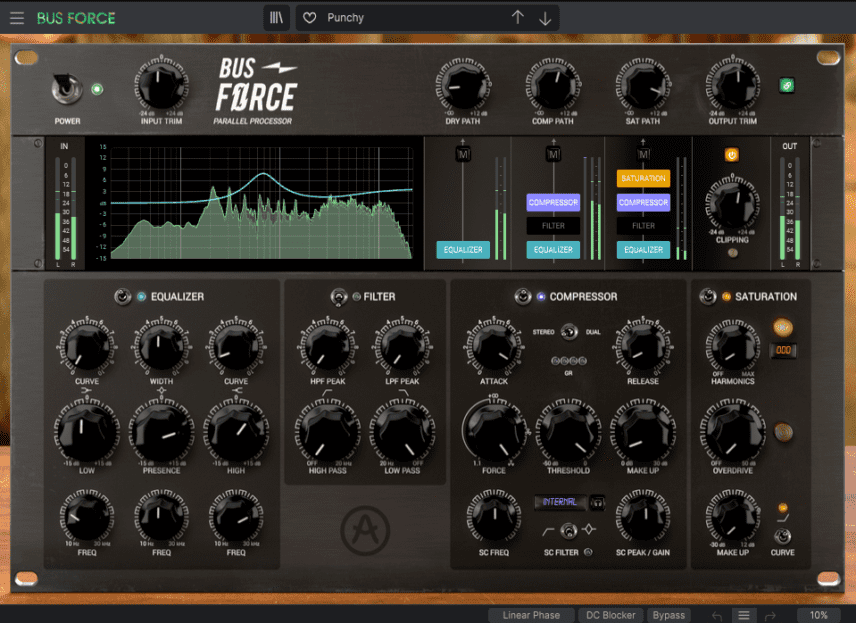The width and height of the screenshot is (856, 623).
Task: Click the headphones listen icon next to INTERNAL
Action: click(597, 502)
